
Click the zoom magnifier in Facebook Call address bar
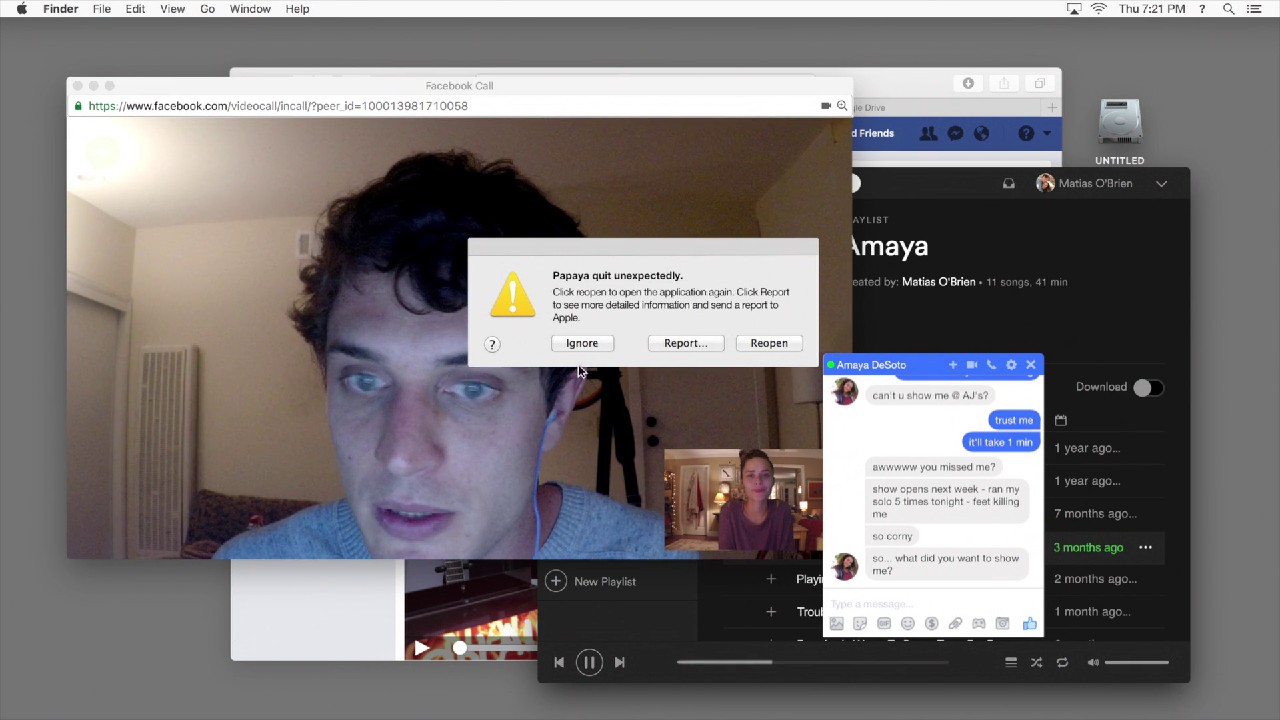click(x=842, y=106)
